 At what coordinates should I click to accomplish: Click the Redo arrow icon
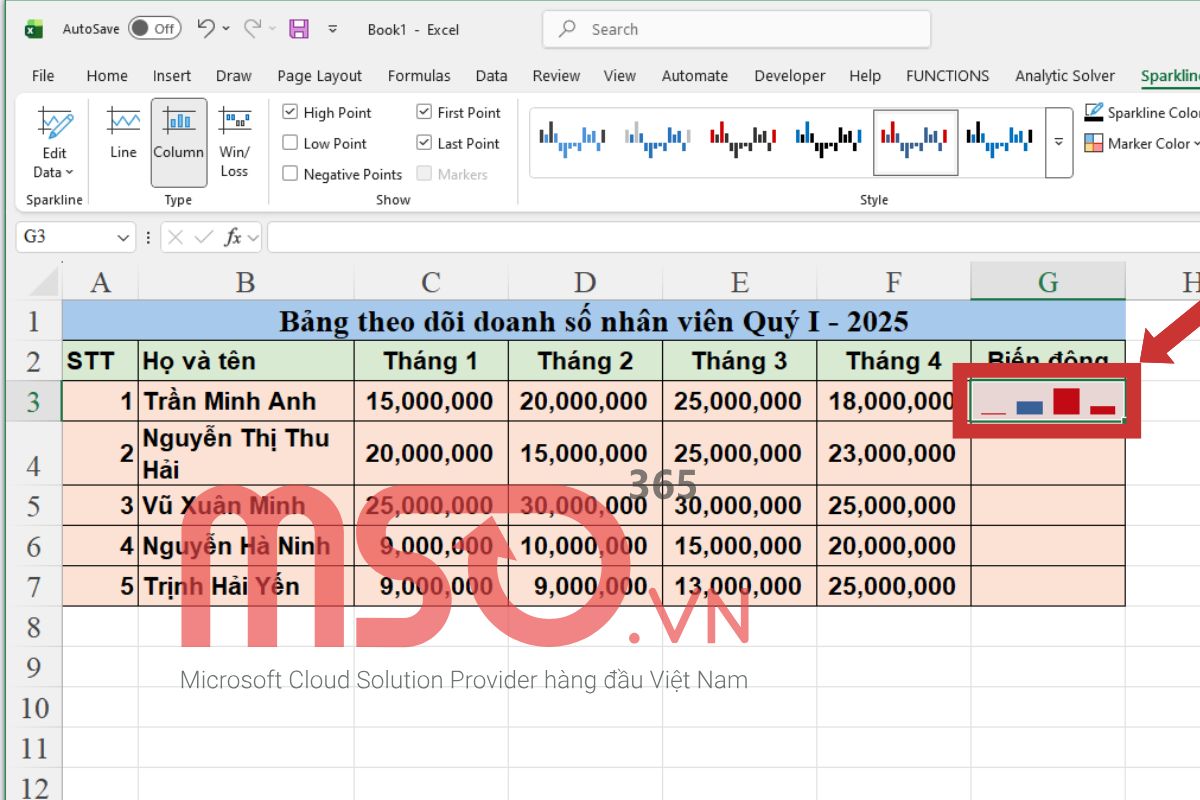(252, 29)
